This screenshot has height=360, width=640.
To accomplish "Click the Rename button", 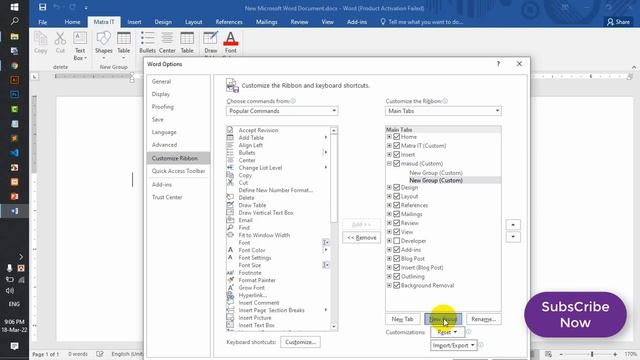I will (484, 319).
